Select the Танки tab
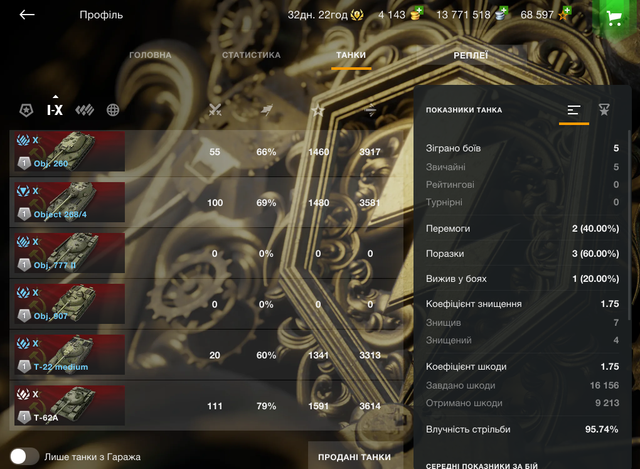 (351, 55)
